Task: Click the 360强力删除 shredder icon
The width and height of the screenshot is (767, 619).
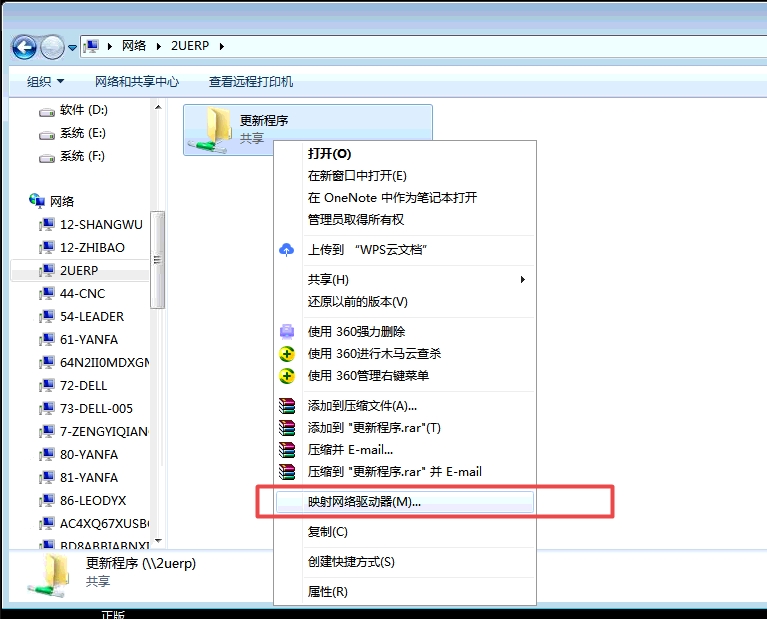Action: click(x=287, y=331)
